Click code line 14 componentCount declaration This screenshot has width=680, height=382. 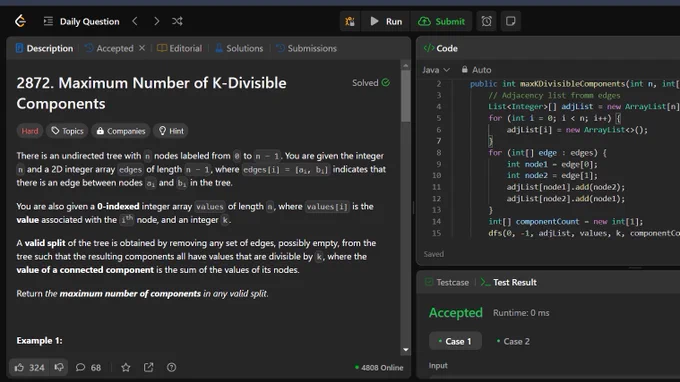click(x=566, y=222)
